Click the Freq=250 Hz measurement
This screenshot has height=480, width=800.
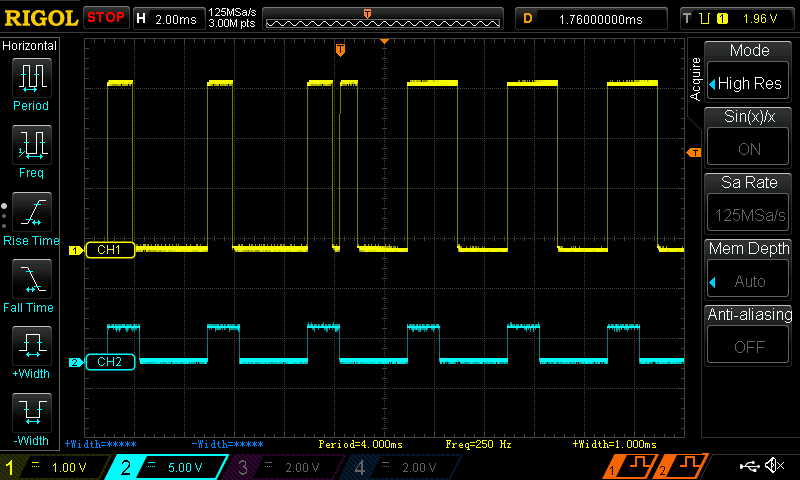pyautogui.click(x=479, y=444)
